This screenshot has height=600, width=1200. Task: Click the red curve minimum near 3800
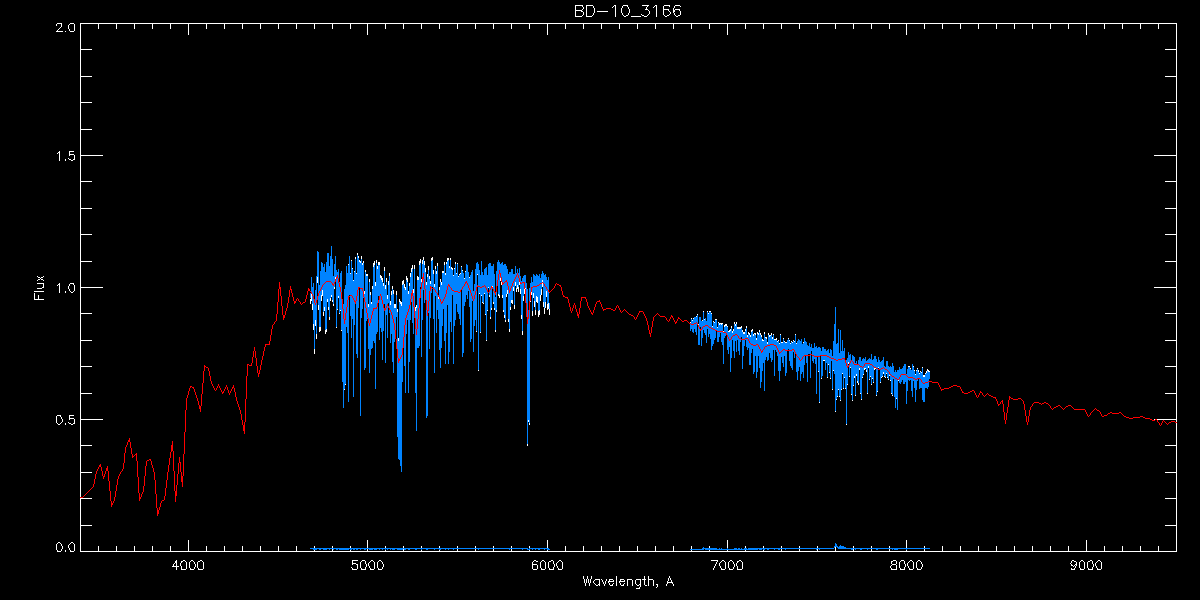coord(158,513)
